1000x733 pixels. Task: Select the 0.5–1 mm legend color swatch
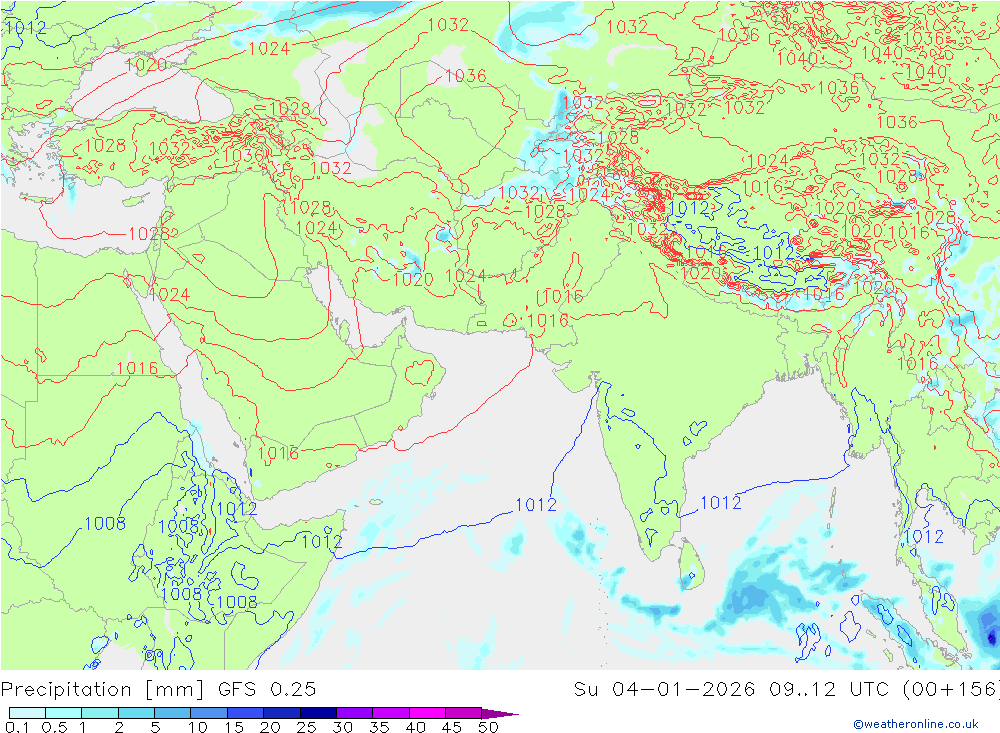(x=64, y=713)
